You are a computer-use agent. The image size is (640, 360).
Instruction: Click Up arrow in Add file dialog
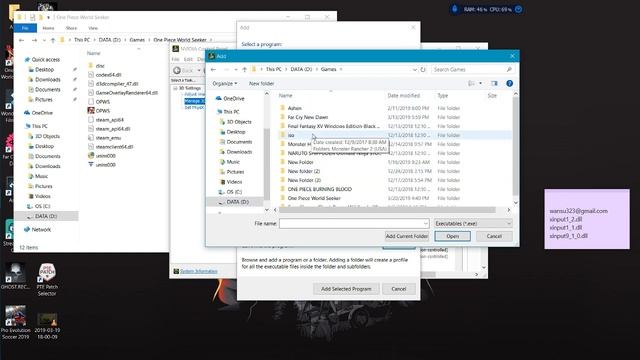pyautogui.click(x=244, y=69)
